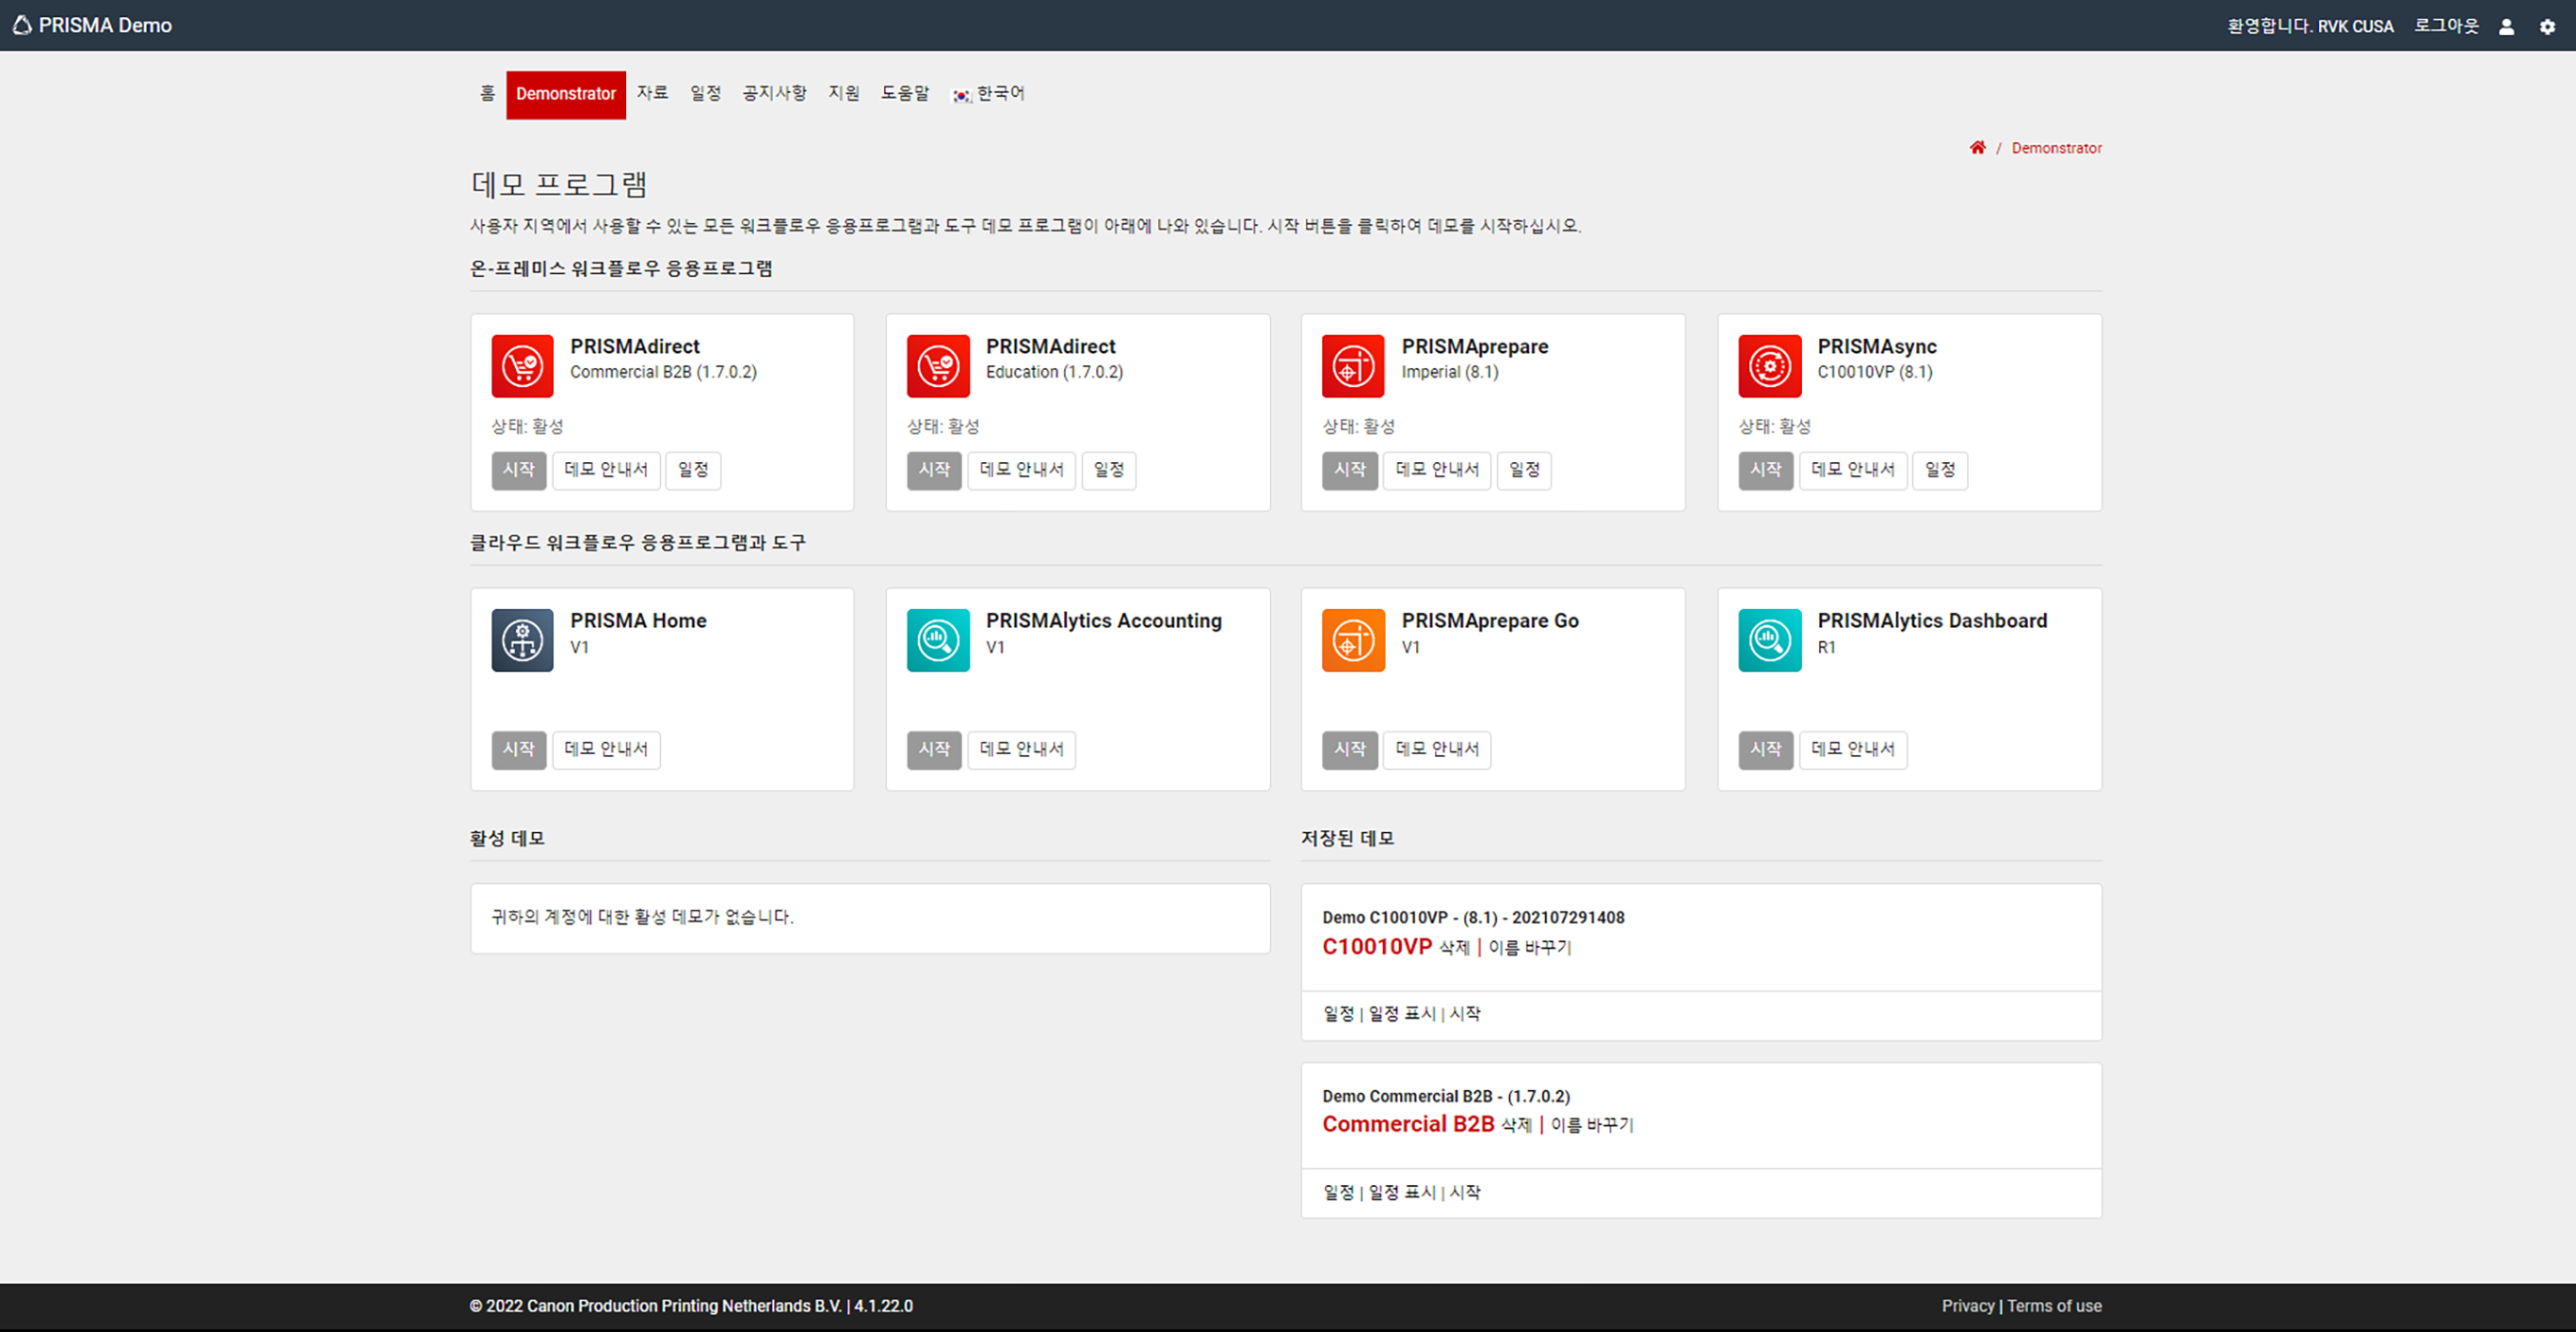This screenshot has width=2576, height=1332.
Task: Click the 귀하의 계정에 대한 활성 데모가 없습니다 message
Action: point(642,917)
